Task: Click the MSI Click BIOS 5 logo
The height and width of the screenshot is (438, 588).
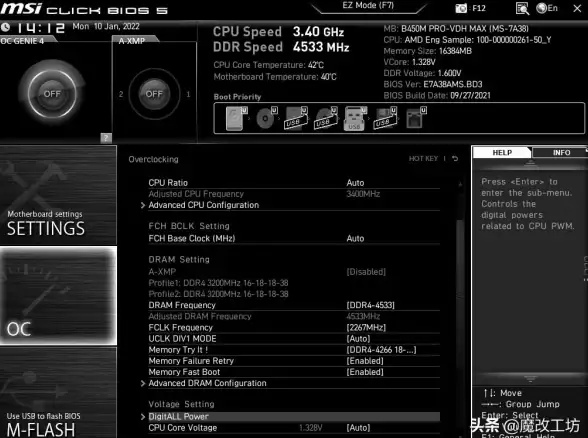Action: 84,8
